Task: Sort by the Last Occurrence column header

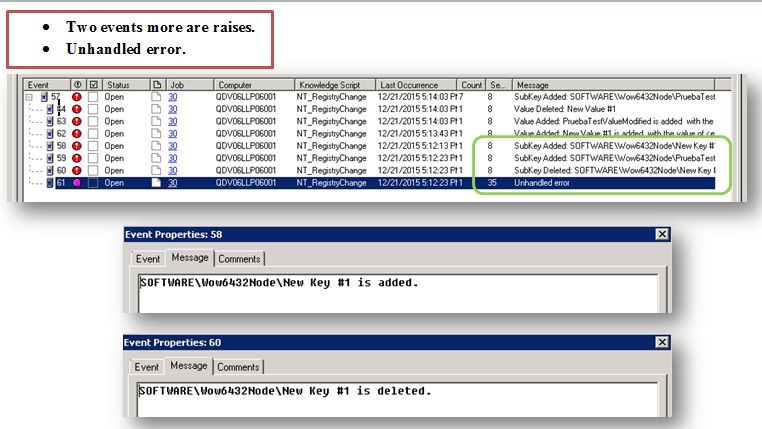Action: click(x=416, y=85)
